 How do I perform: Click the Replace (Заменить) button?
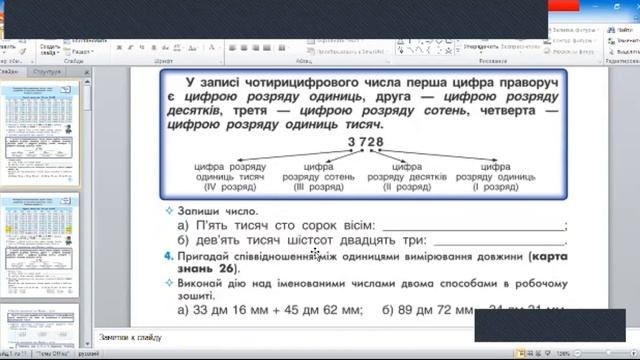tap(624, 41)
